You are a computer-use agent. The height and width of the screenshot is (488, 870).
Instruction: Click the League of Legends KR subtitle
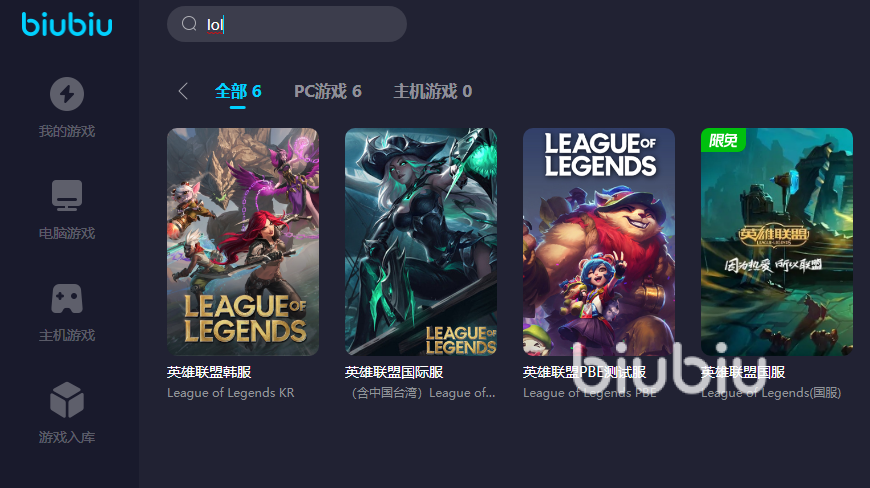coord(231,393)
